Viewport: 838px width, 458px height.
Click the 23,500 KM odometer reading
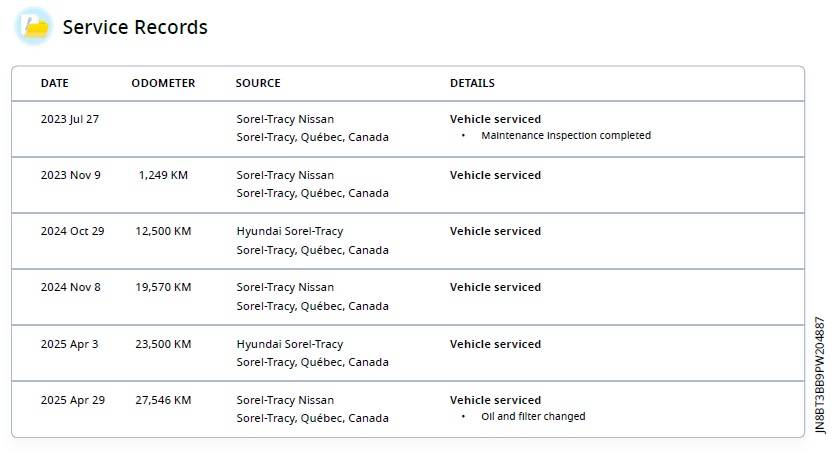(x=163, y=344)
